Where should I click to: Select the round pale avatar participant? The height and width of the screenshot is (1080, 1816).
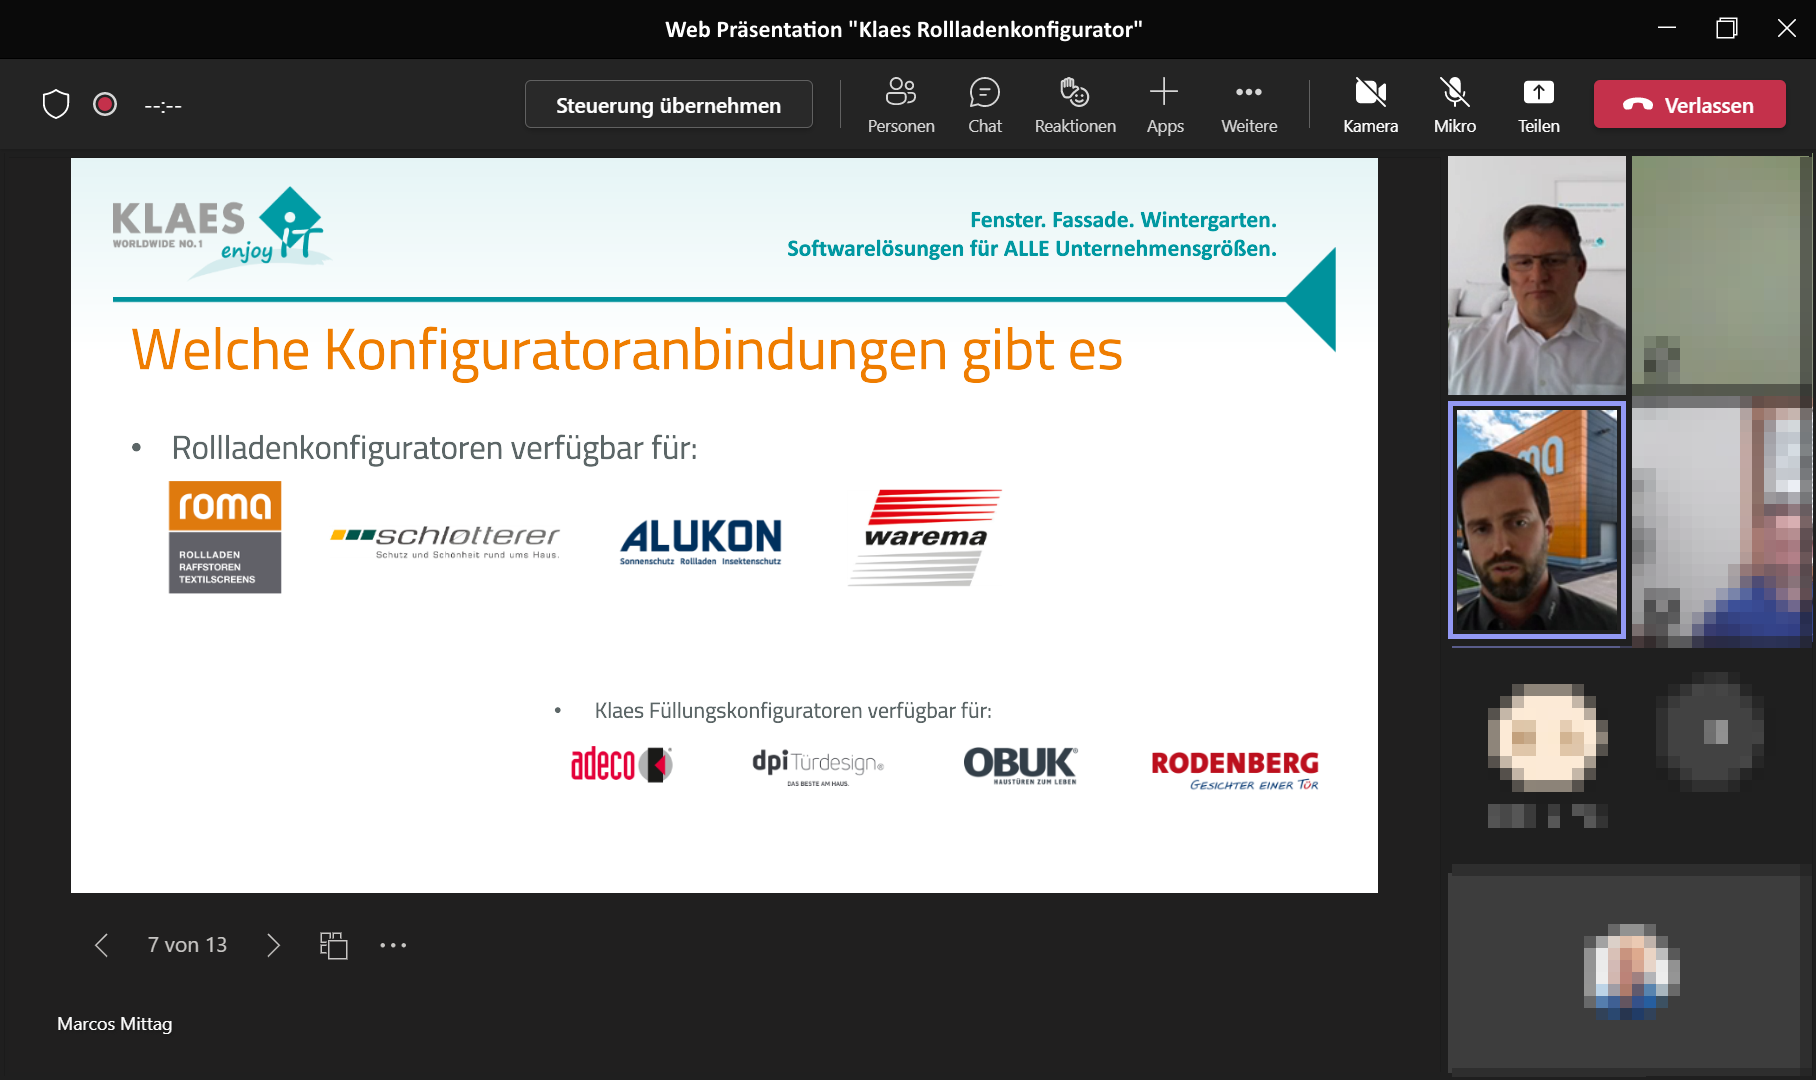click(x=1547, y=738)
